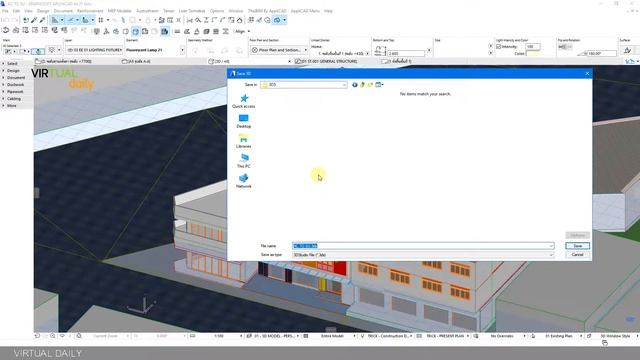Open the Design menu

coord(43,11)
